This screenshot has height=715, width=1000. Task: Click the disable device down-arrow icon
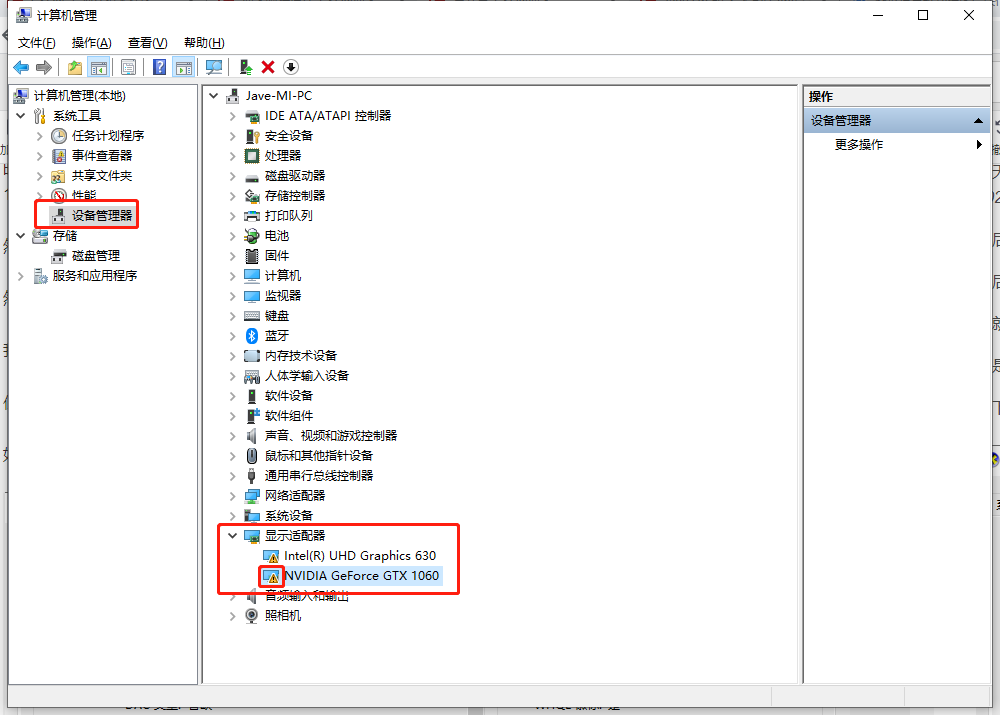tap(291, 67)
